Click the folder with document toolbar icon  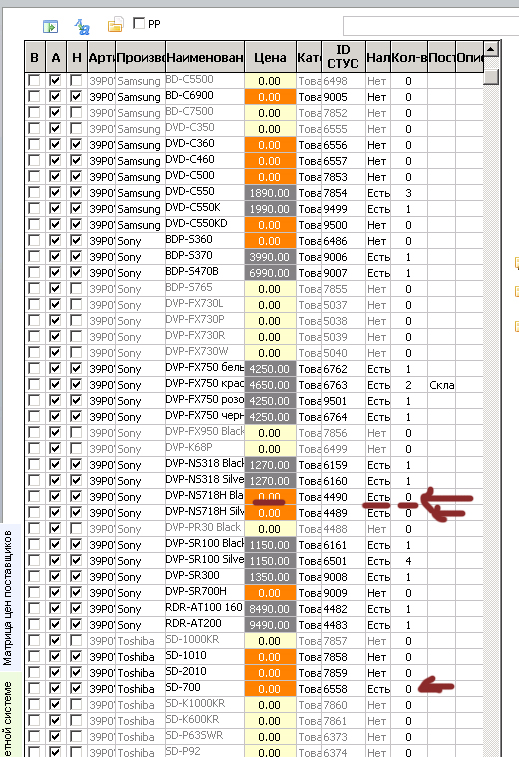pyautogui.click(x=115, y=25)
